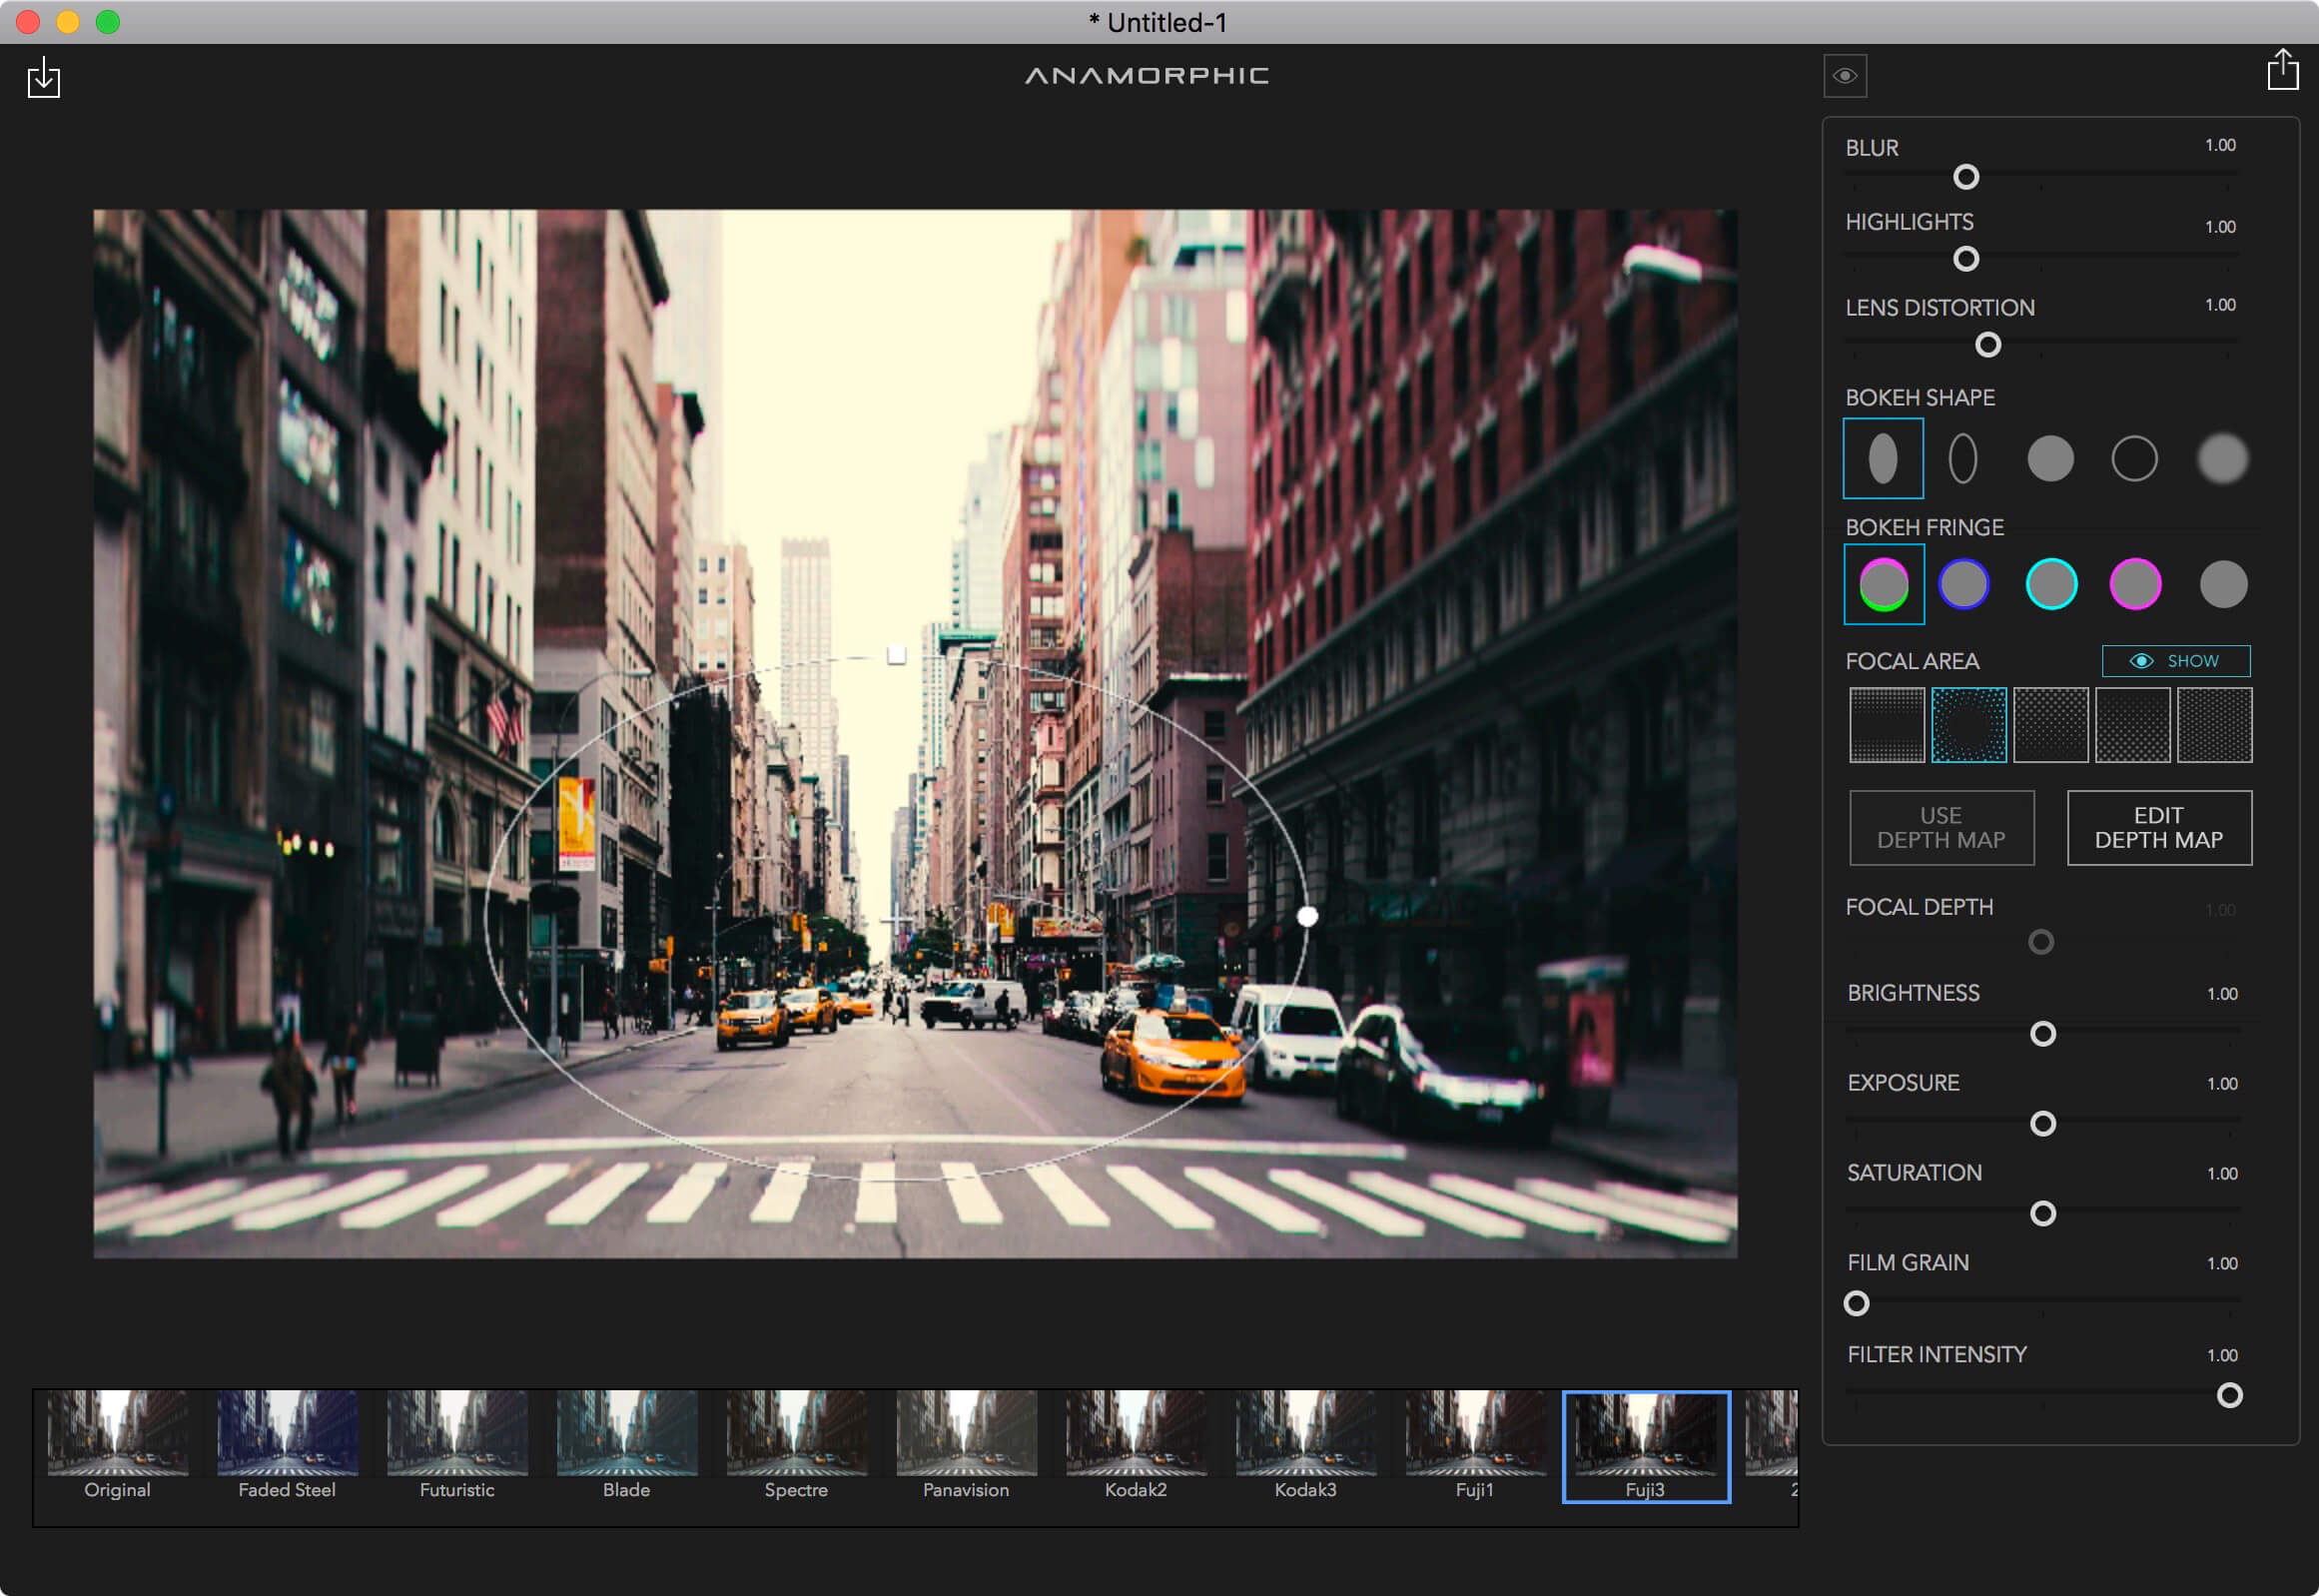Click the import image icon

43,78
